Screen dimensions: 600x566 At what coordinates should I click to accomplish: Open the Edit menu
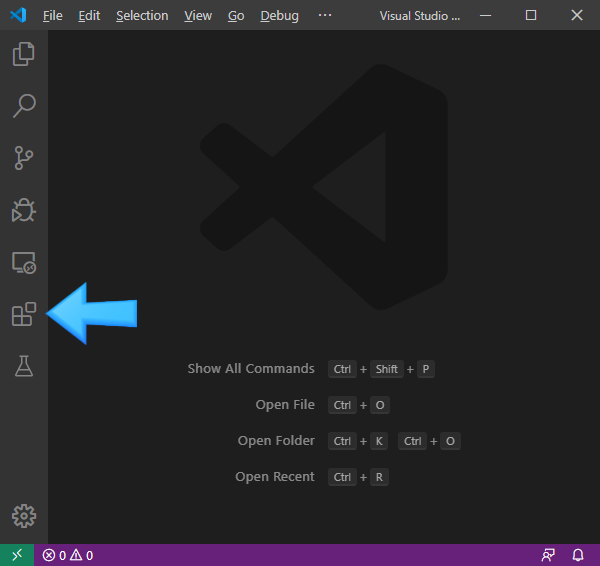click(x=89, y=16)
